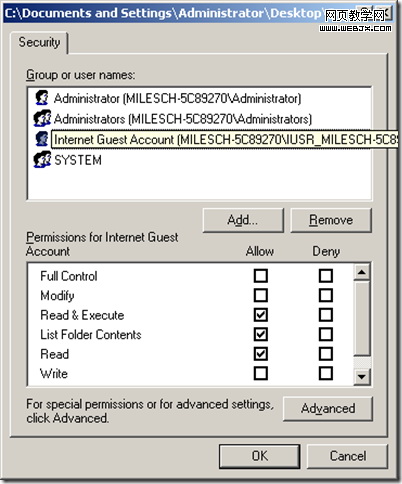Check Allow for Full Control

coord(261,276)
